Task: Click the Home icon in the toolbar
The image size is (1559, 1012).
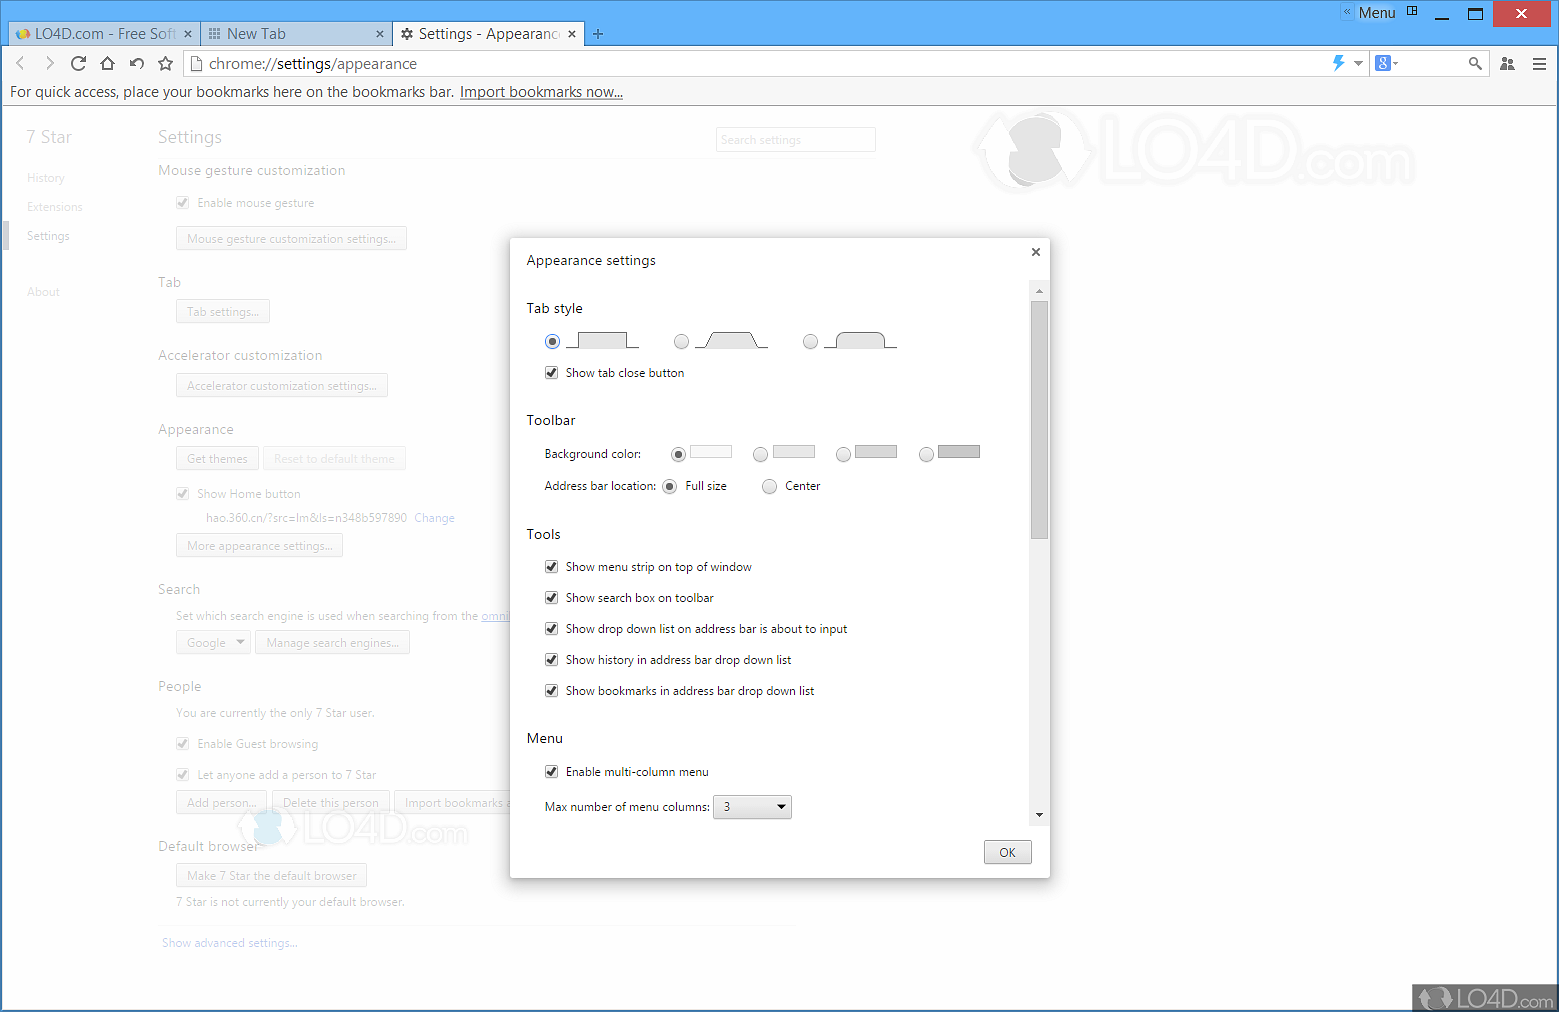Action: (107, 63)
